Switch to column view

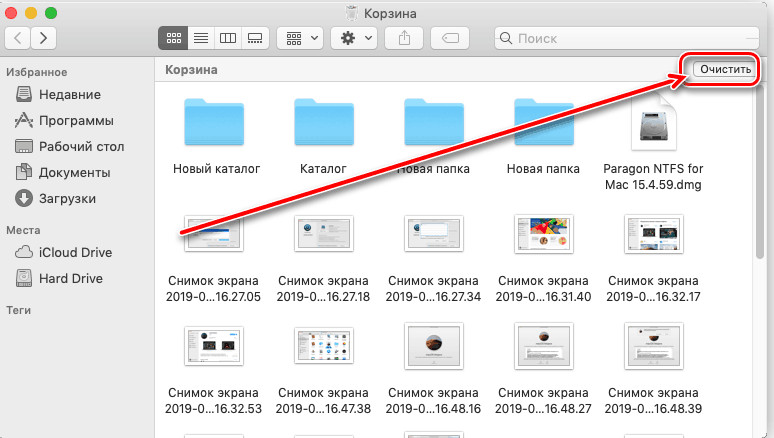pyautogui.click(x=228, y=38)
